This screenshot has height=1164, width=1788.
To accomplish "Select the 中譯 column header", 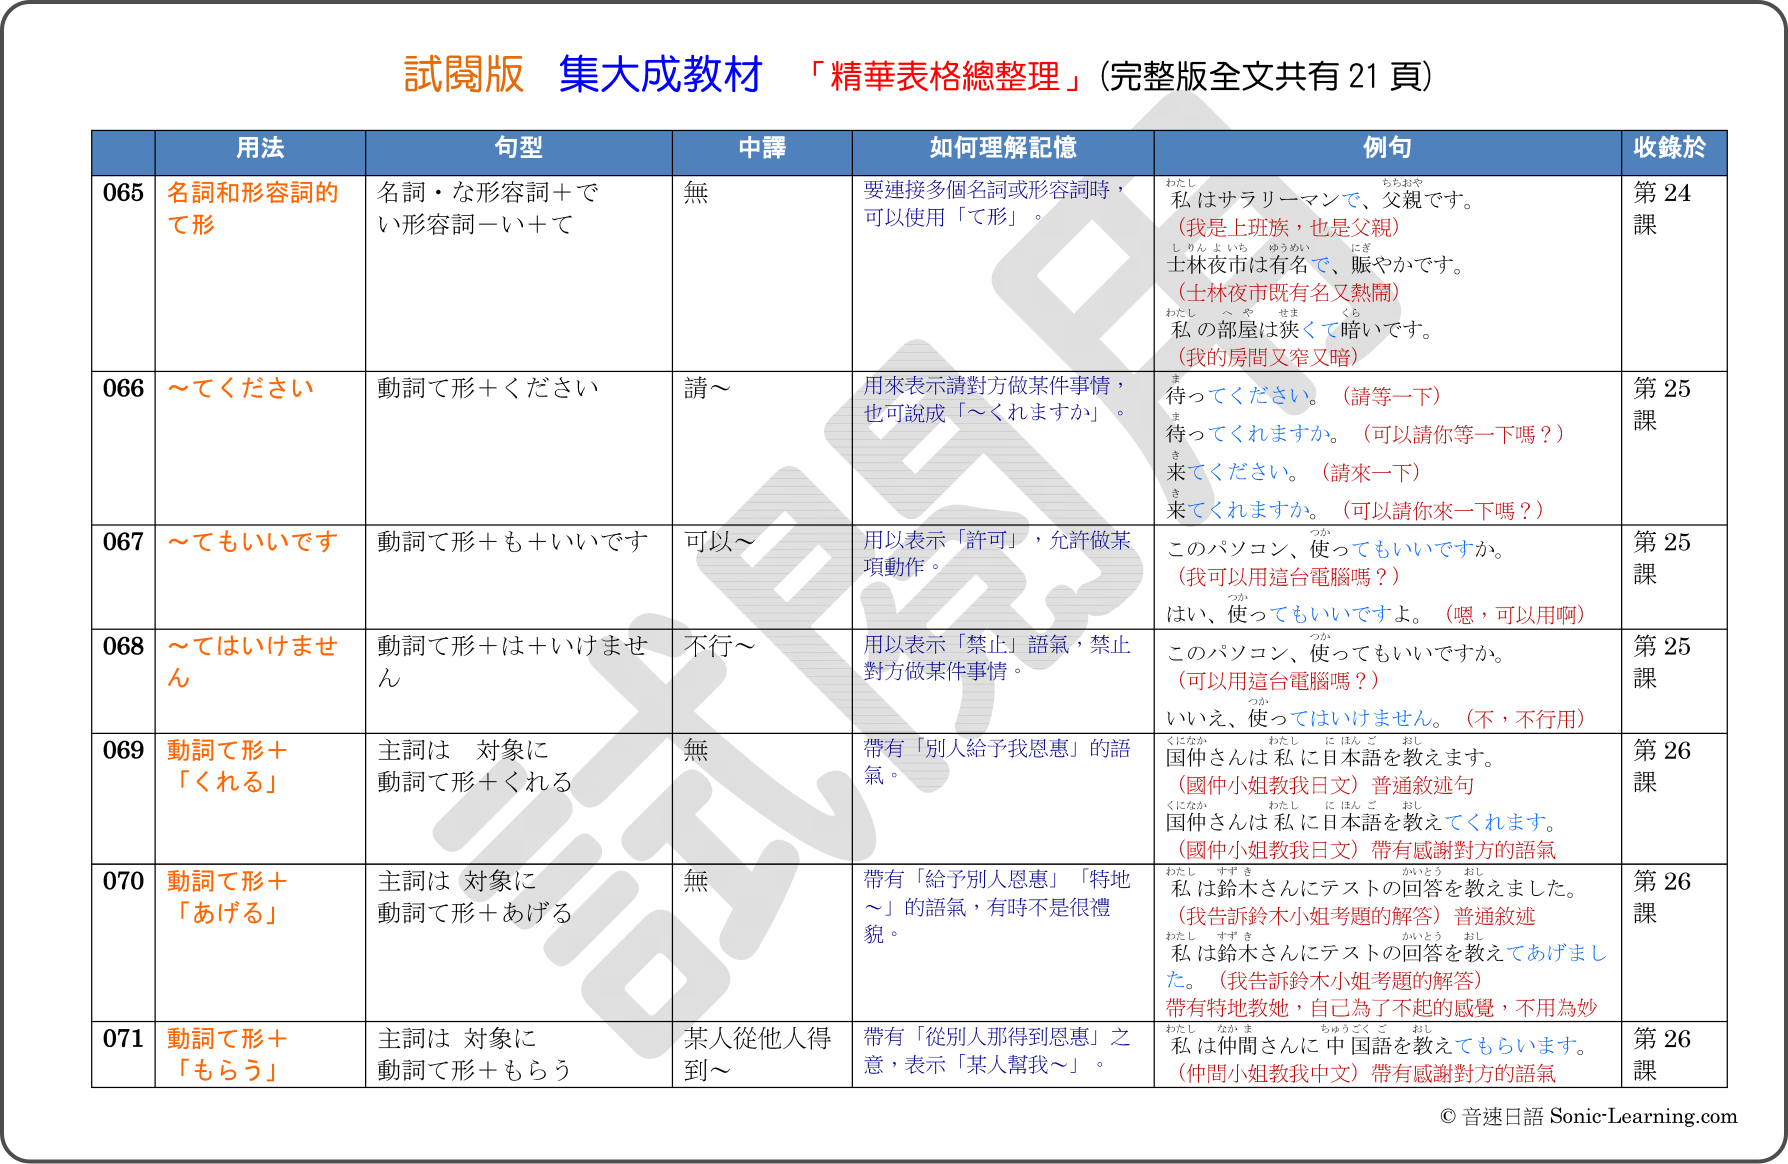I will tap(762, 148).
